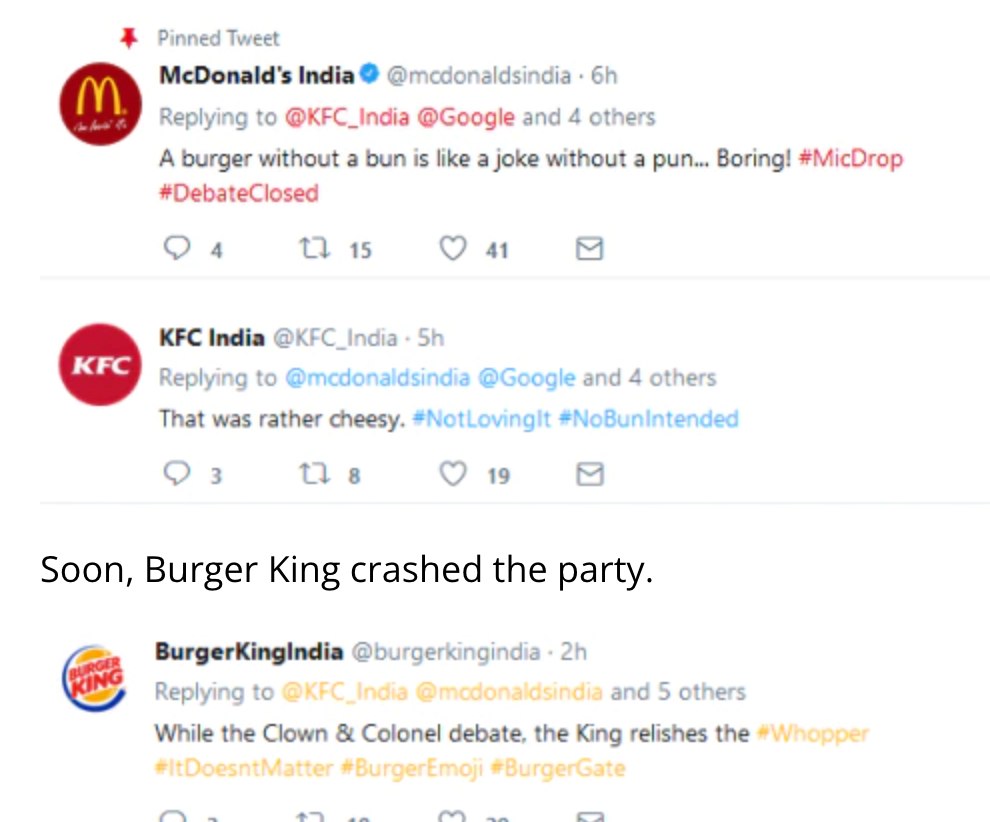Click the reply icon on McDonald's India tweet

pyautogui.click(x=176, y=248)
